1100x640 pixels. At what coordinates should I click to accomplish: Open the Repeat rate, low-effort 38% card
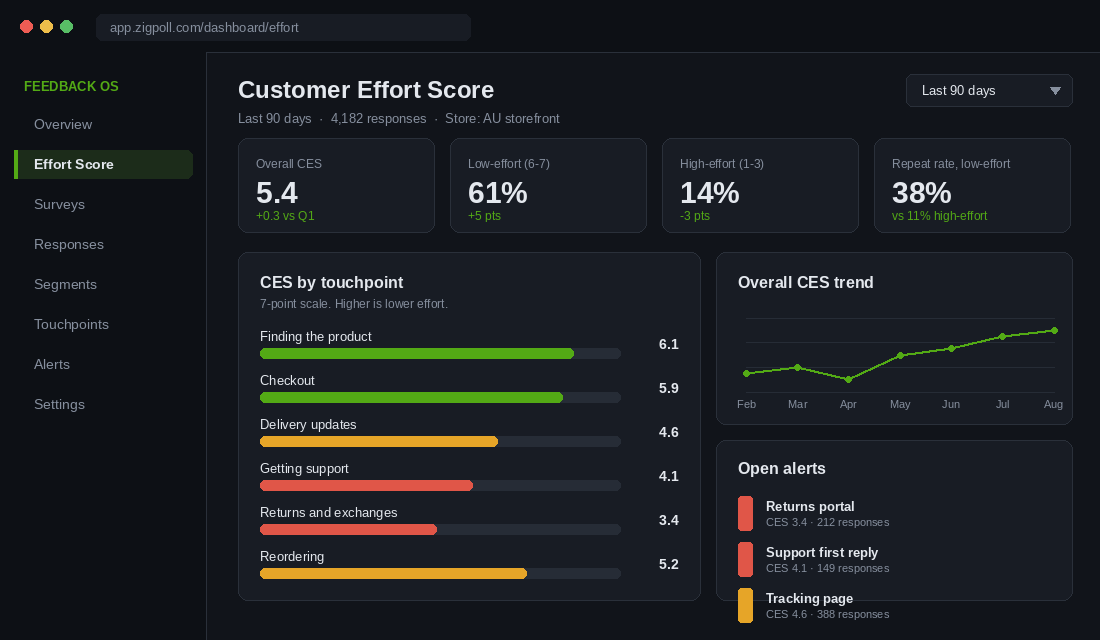point(972,185)
